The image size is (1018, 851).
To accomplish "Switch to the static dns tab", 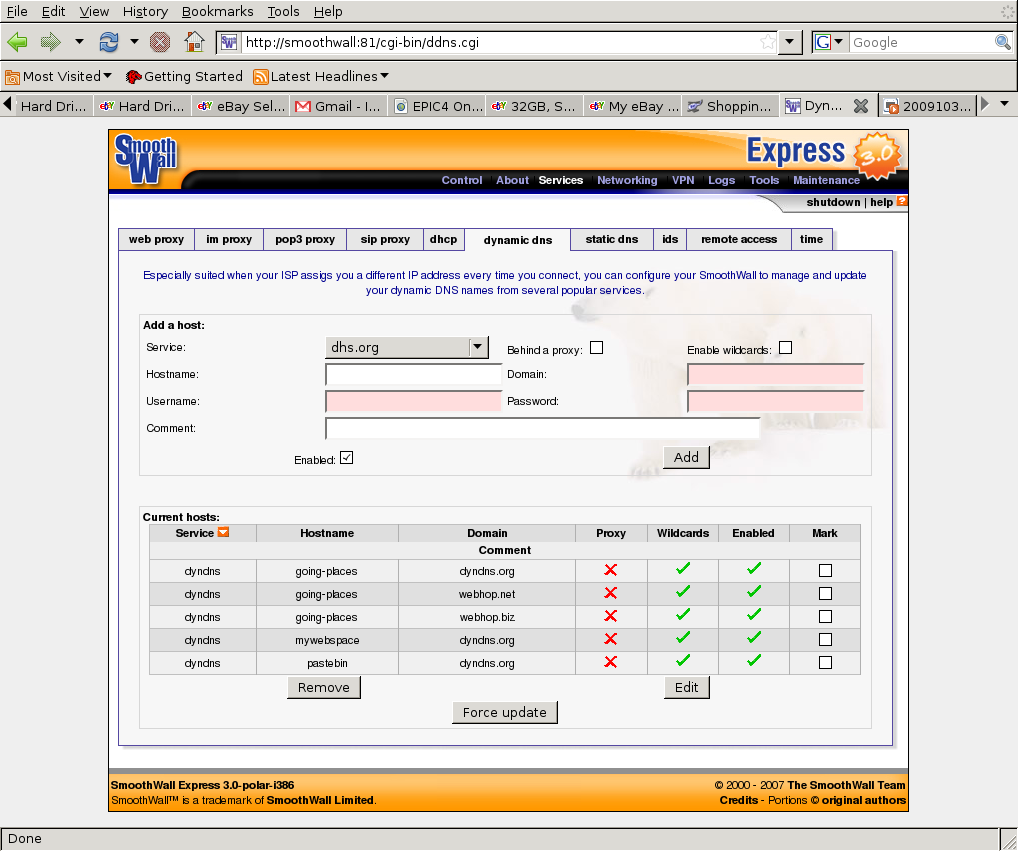I will click(x=611, y=239).
